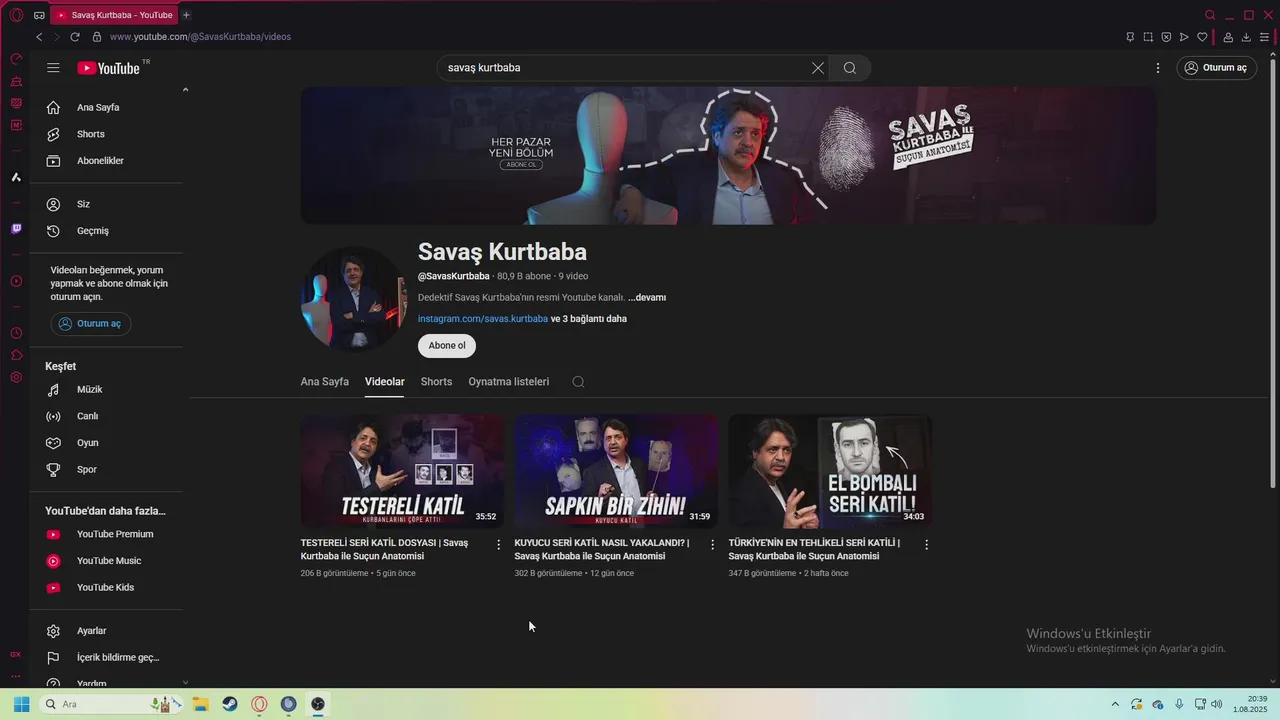Click browser back arrow
The width and height of the screenshot is (1280, 720).
click(39, 37)
